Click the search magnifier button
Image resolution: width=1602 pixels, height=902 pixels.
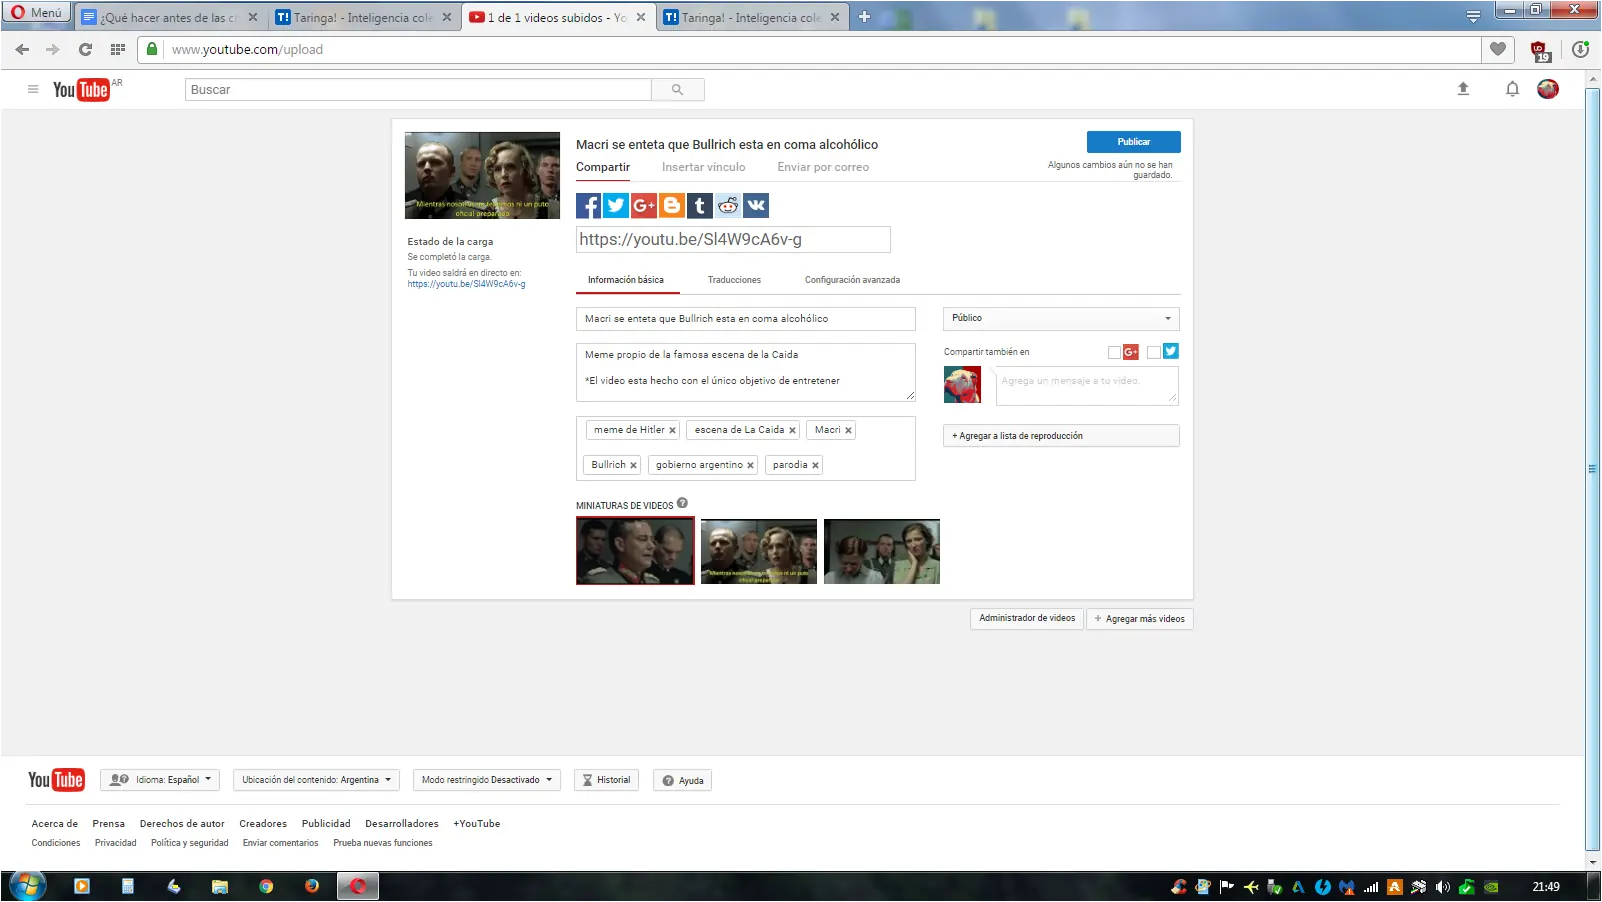[x=677, y=90]
